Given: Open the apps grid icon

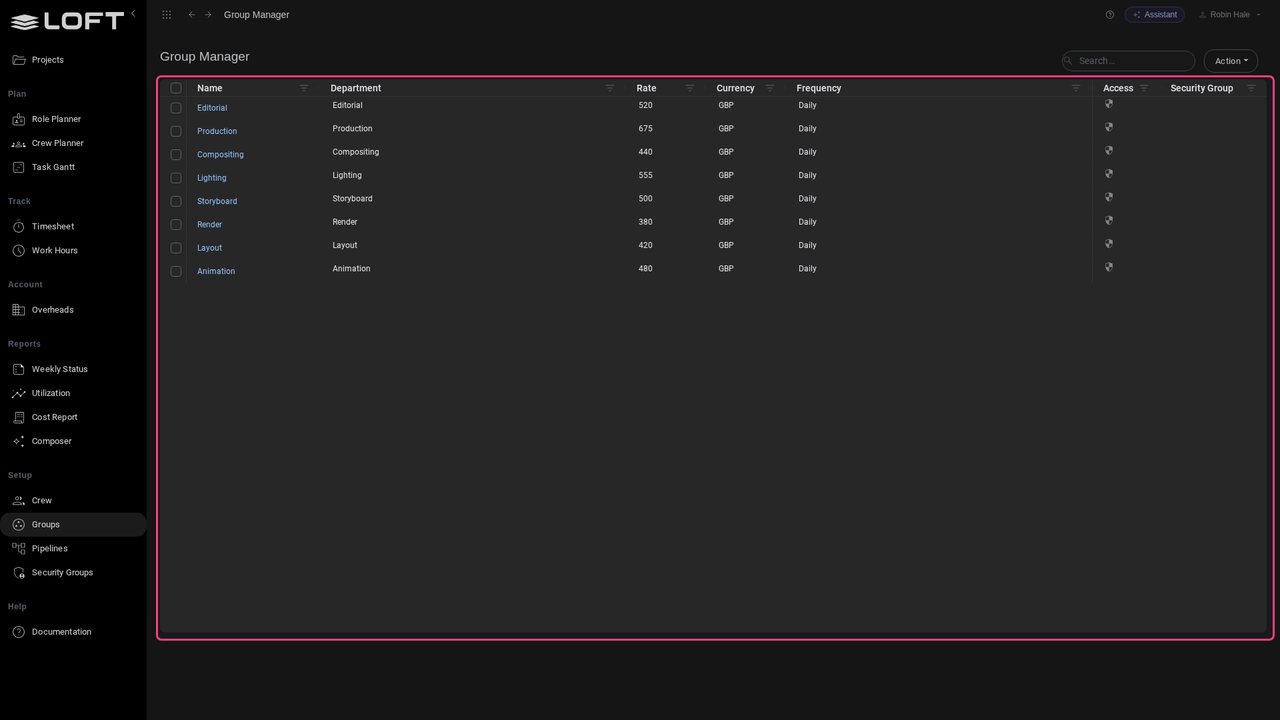Looking at the screenshot, I should [x=167, y=15].
